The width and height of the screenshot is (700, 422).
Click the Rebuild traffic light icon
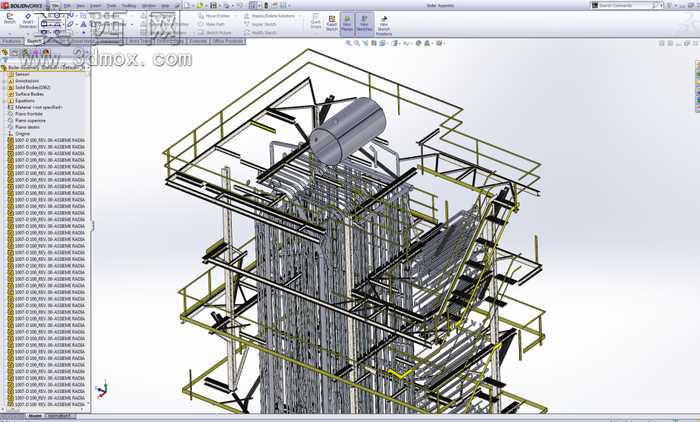point(267,5)
